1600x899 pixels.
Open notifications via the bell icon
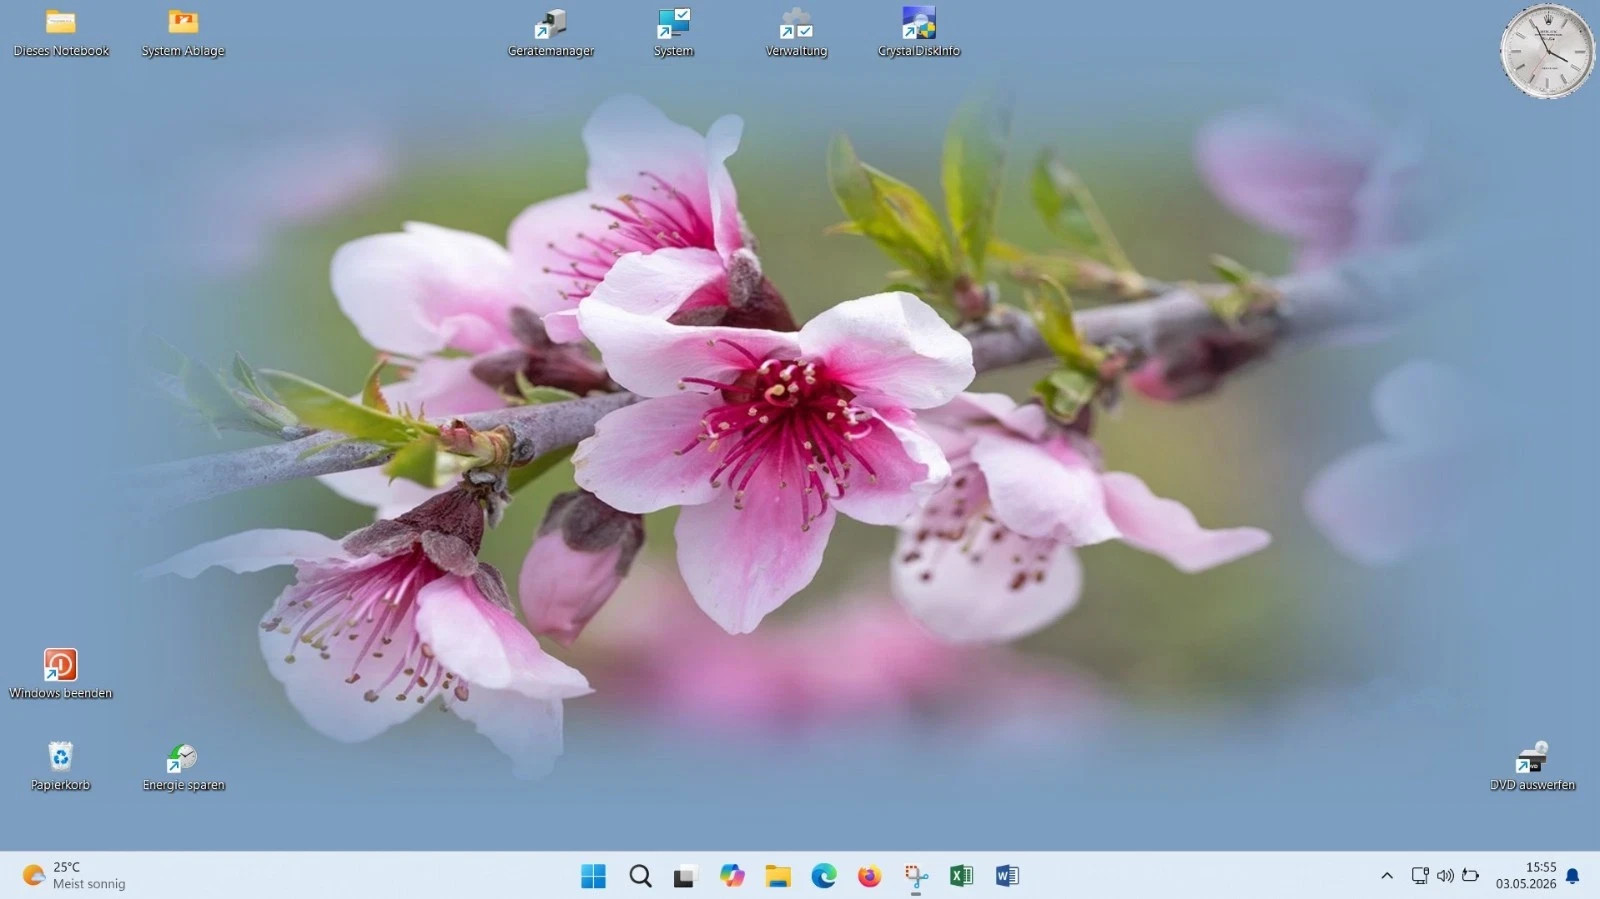pyautogui.click(x=1573, y=876)
